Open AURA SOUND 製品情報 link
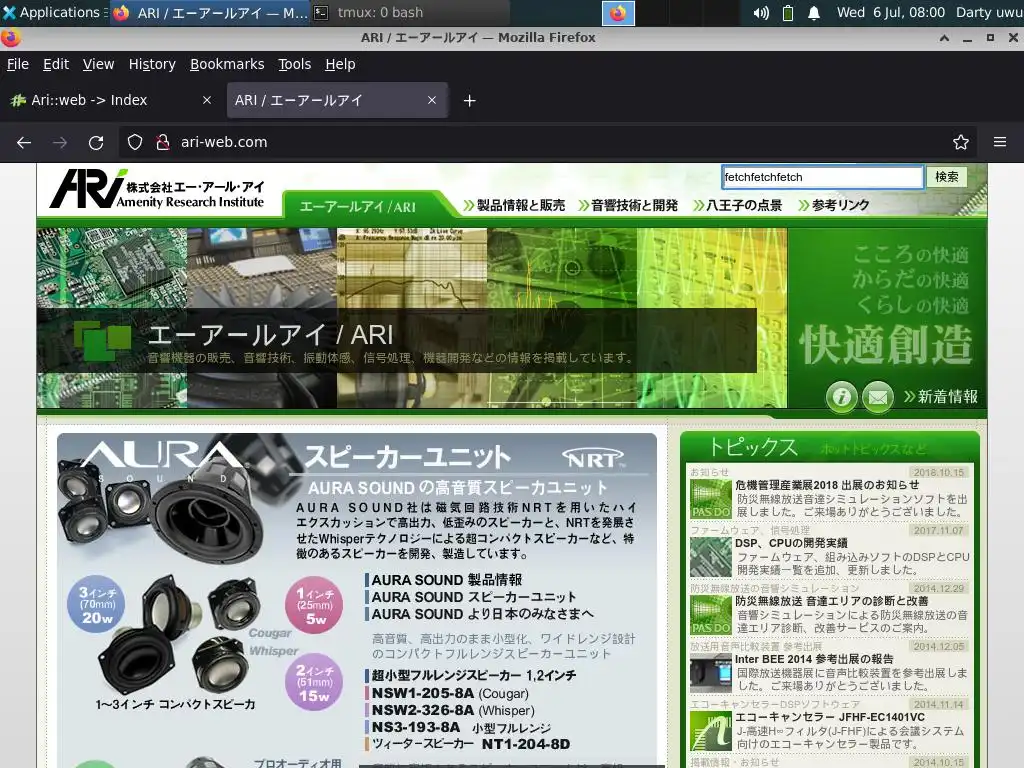This screenshot has width=1024, height=768. point(447,580)
